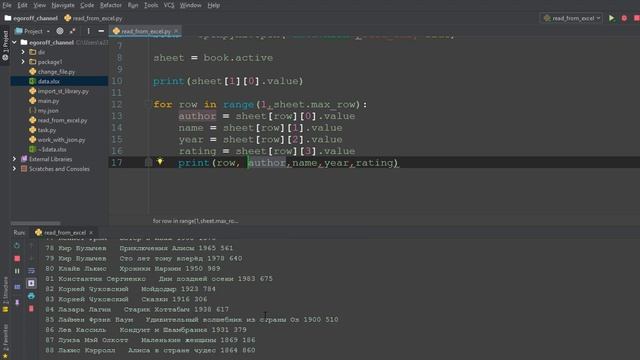Expand External Libraries node
Screen dimensions: 640x360
15,159
